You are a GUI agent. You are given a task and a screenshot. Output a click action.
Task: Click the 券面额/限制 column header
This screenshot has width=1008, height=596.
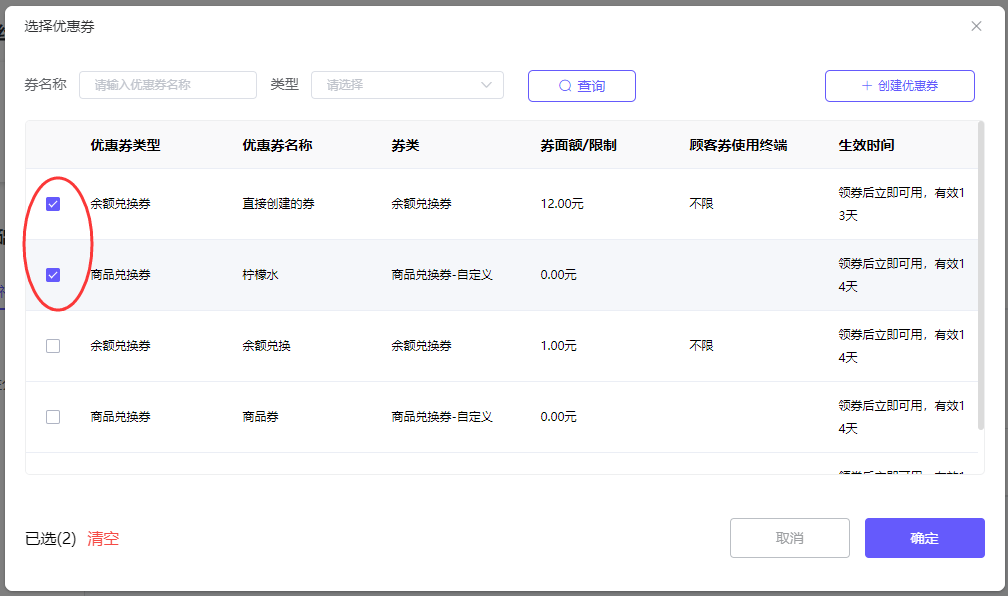click(578, 145)
